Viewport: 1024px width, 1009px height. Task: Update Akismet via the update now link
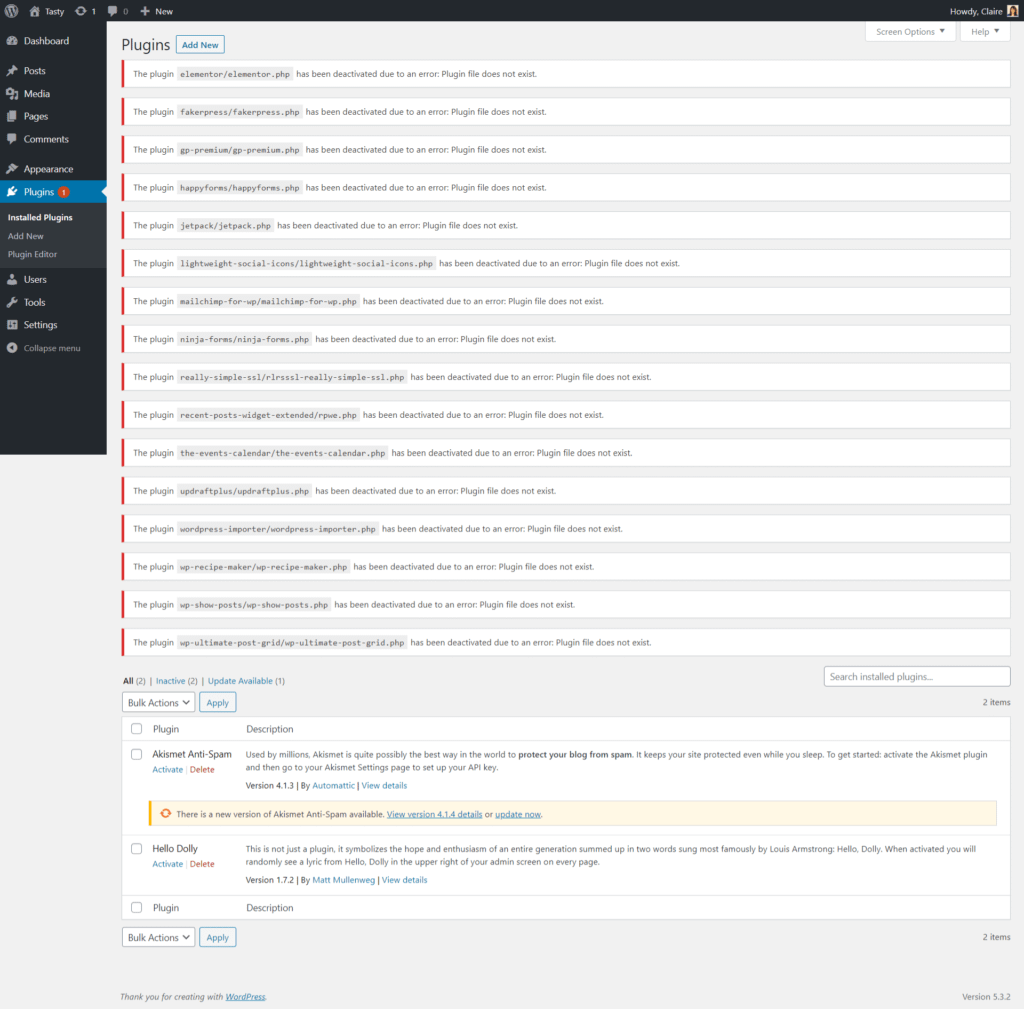pyautogui.click(x=517, y=813)
